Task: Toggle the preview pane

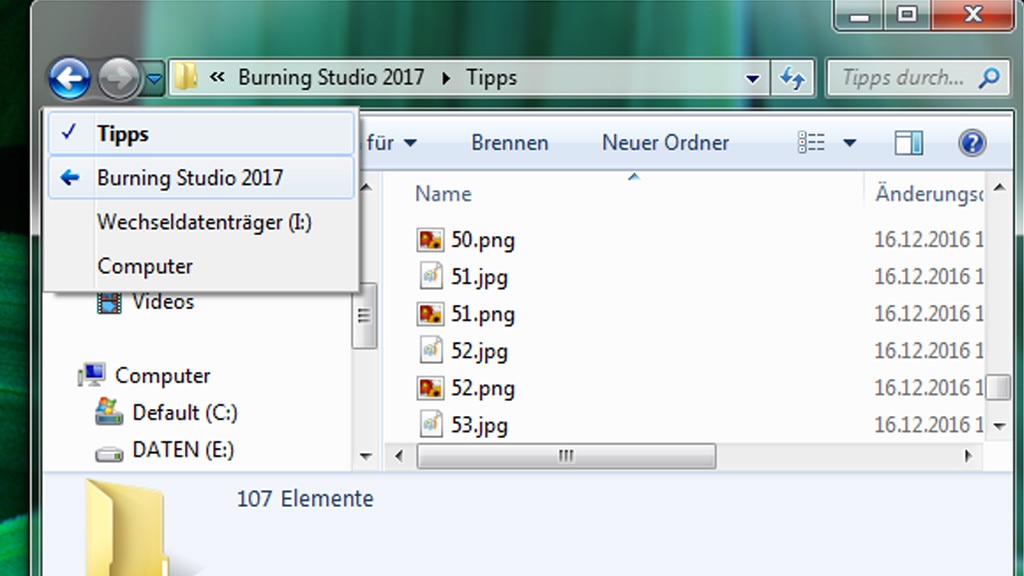Action: tap(908, 143)
